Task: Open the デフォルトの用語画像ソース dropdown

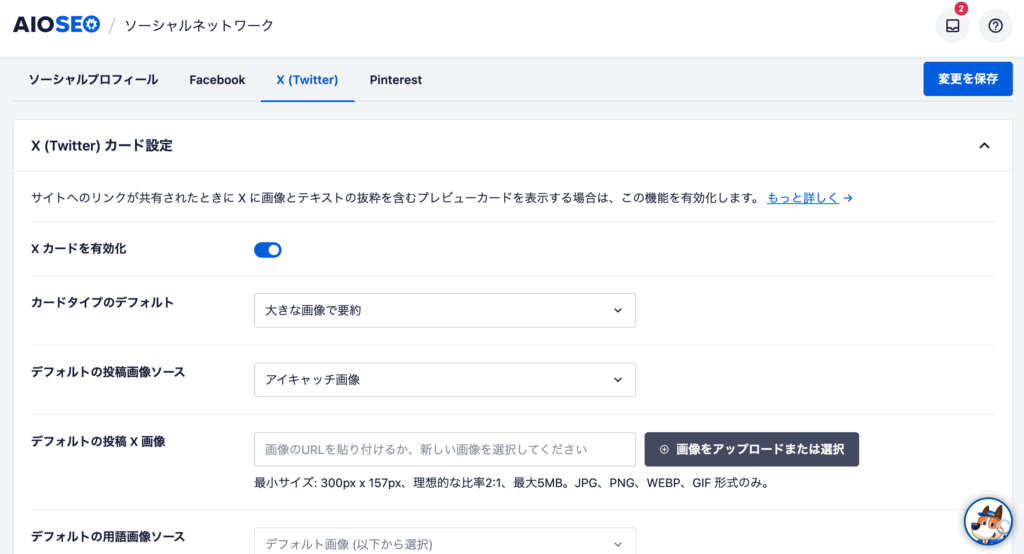Action: (445, 542)
